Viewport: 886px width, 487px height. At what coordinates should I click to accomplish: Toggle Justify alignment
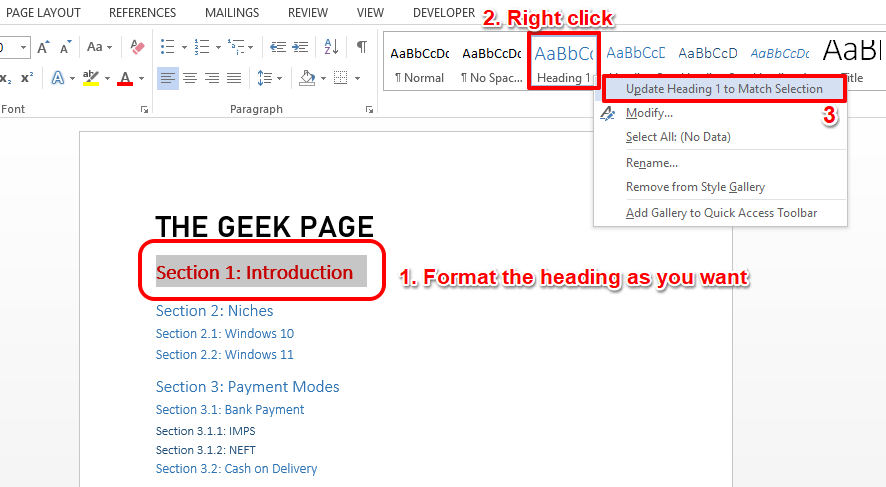[234, 78]
